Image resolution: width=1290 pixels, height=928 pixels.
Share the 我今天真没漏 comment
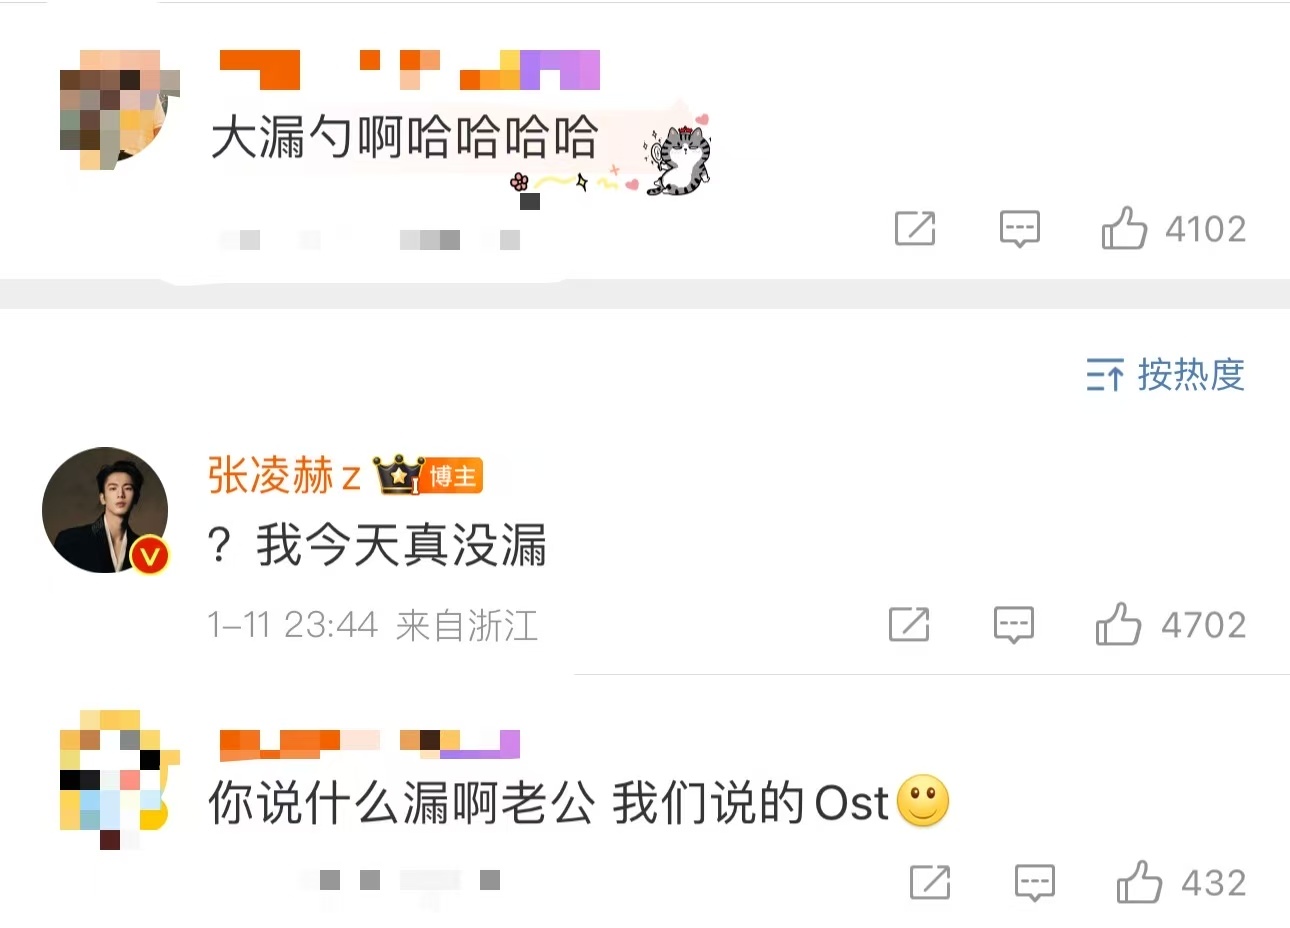pos(909,625)
